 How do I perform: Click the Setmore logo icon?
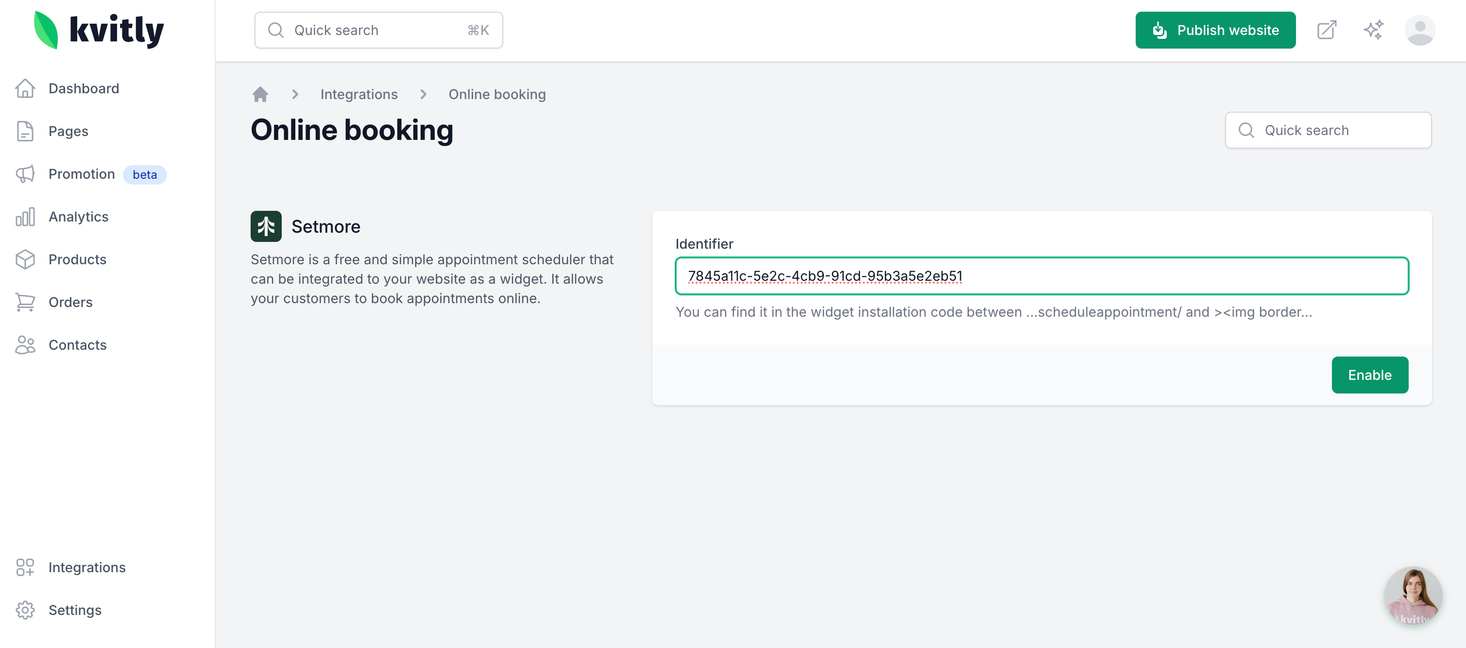pyautogui.click(x=266, y=226)
